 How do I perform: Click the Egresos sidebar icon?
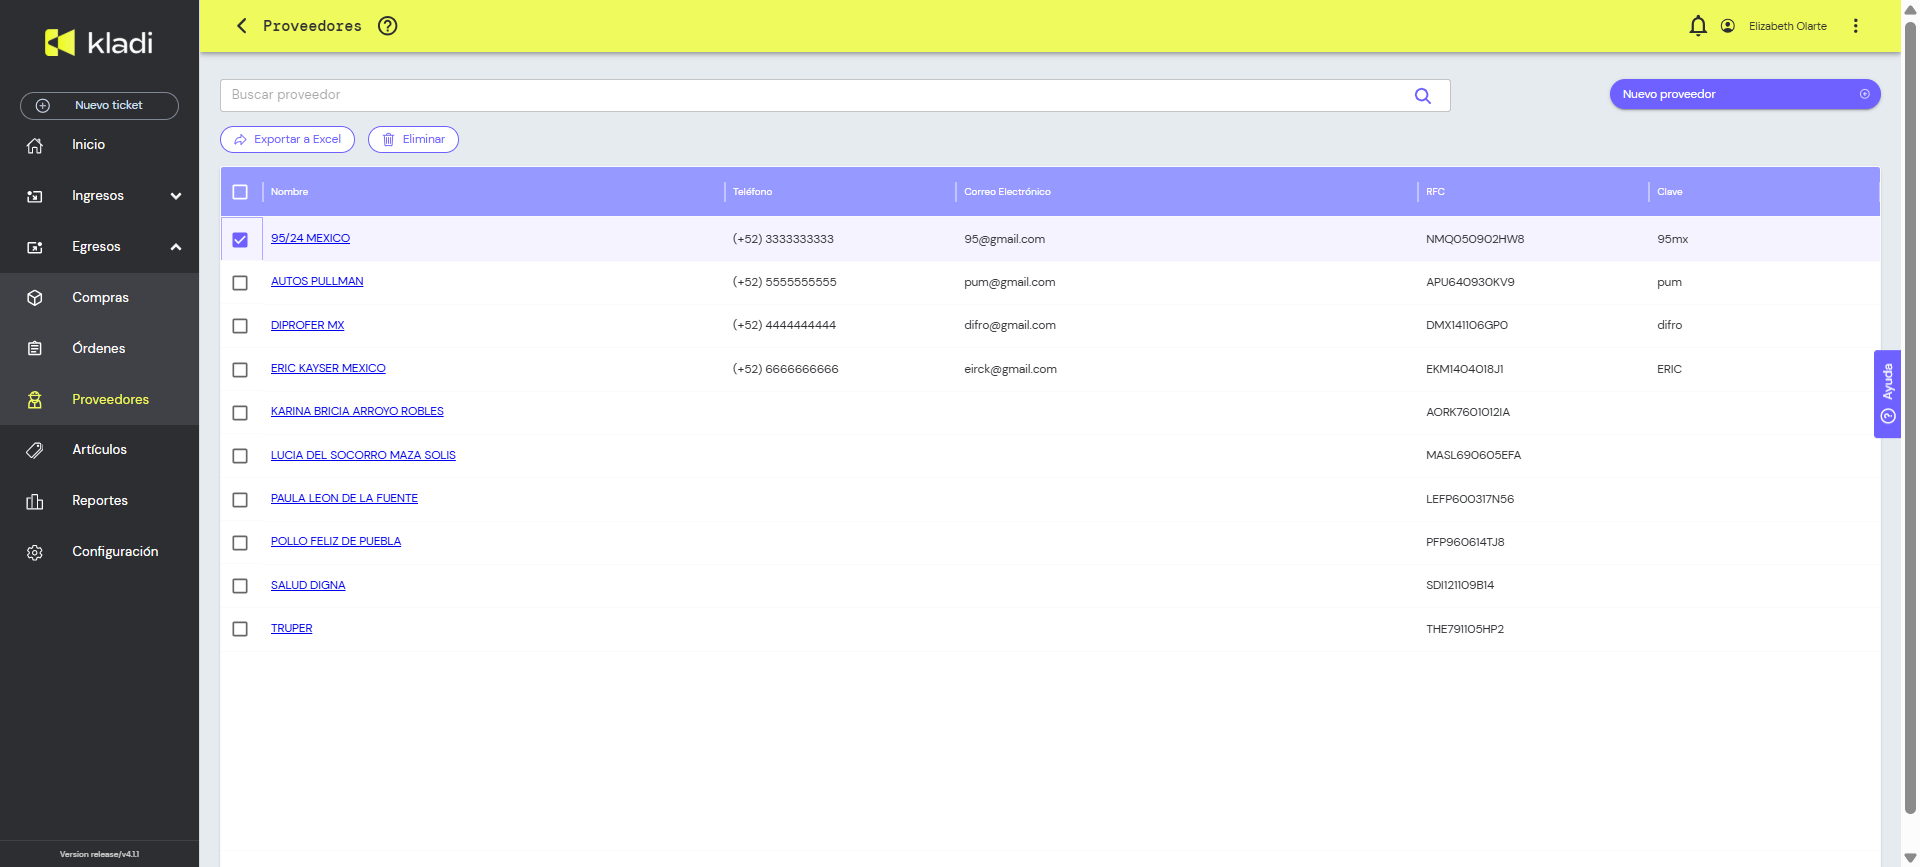pos(35,247)
